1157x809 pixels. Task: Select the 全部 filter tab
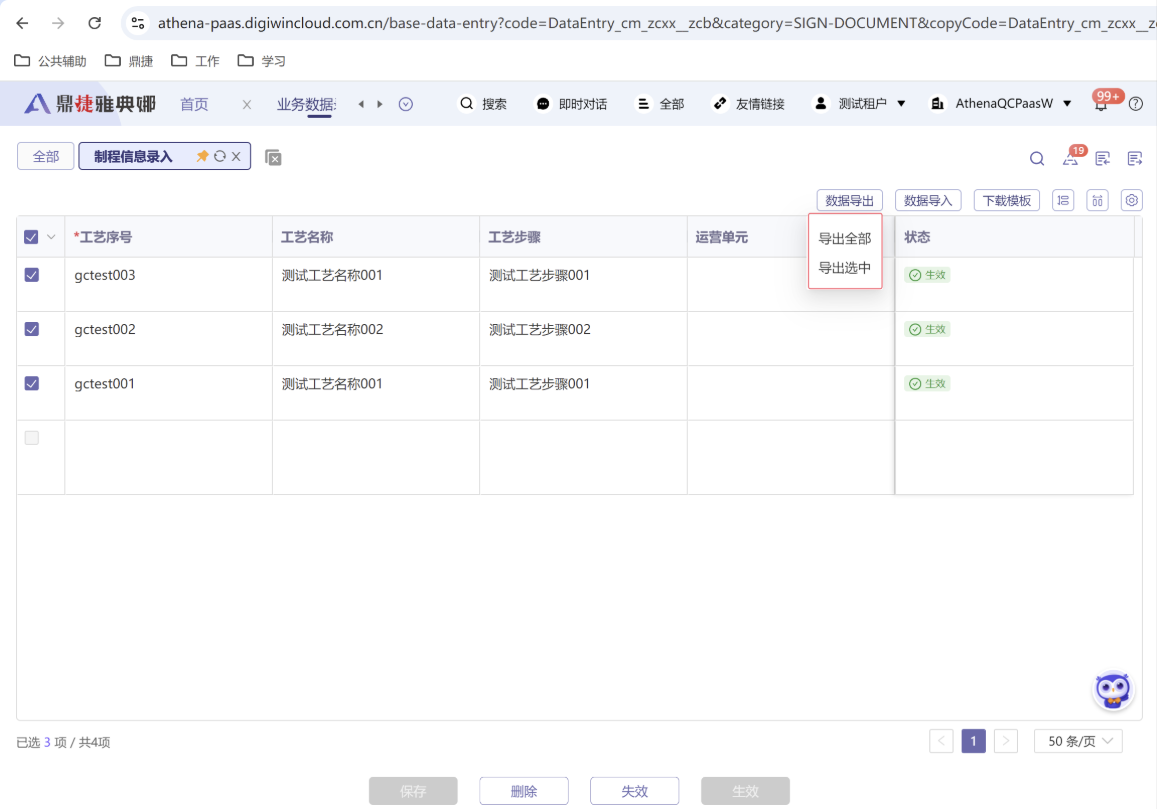coord(46,156)
